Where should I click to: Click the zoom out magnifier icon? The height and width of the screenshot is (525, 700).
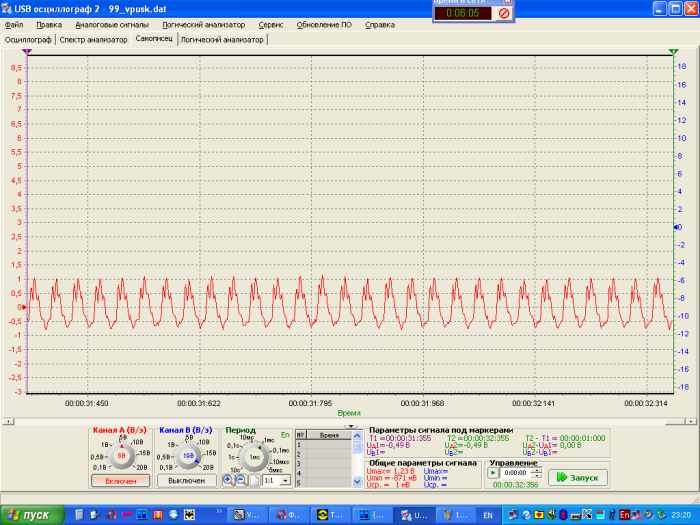[241, 480]
